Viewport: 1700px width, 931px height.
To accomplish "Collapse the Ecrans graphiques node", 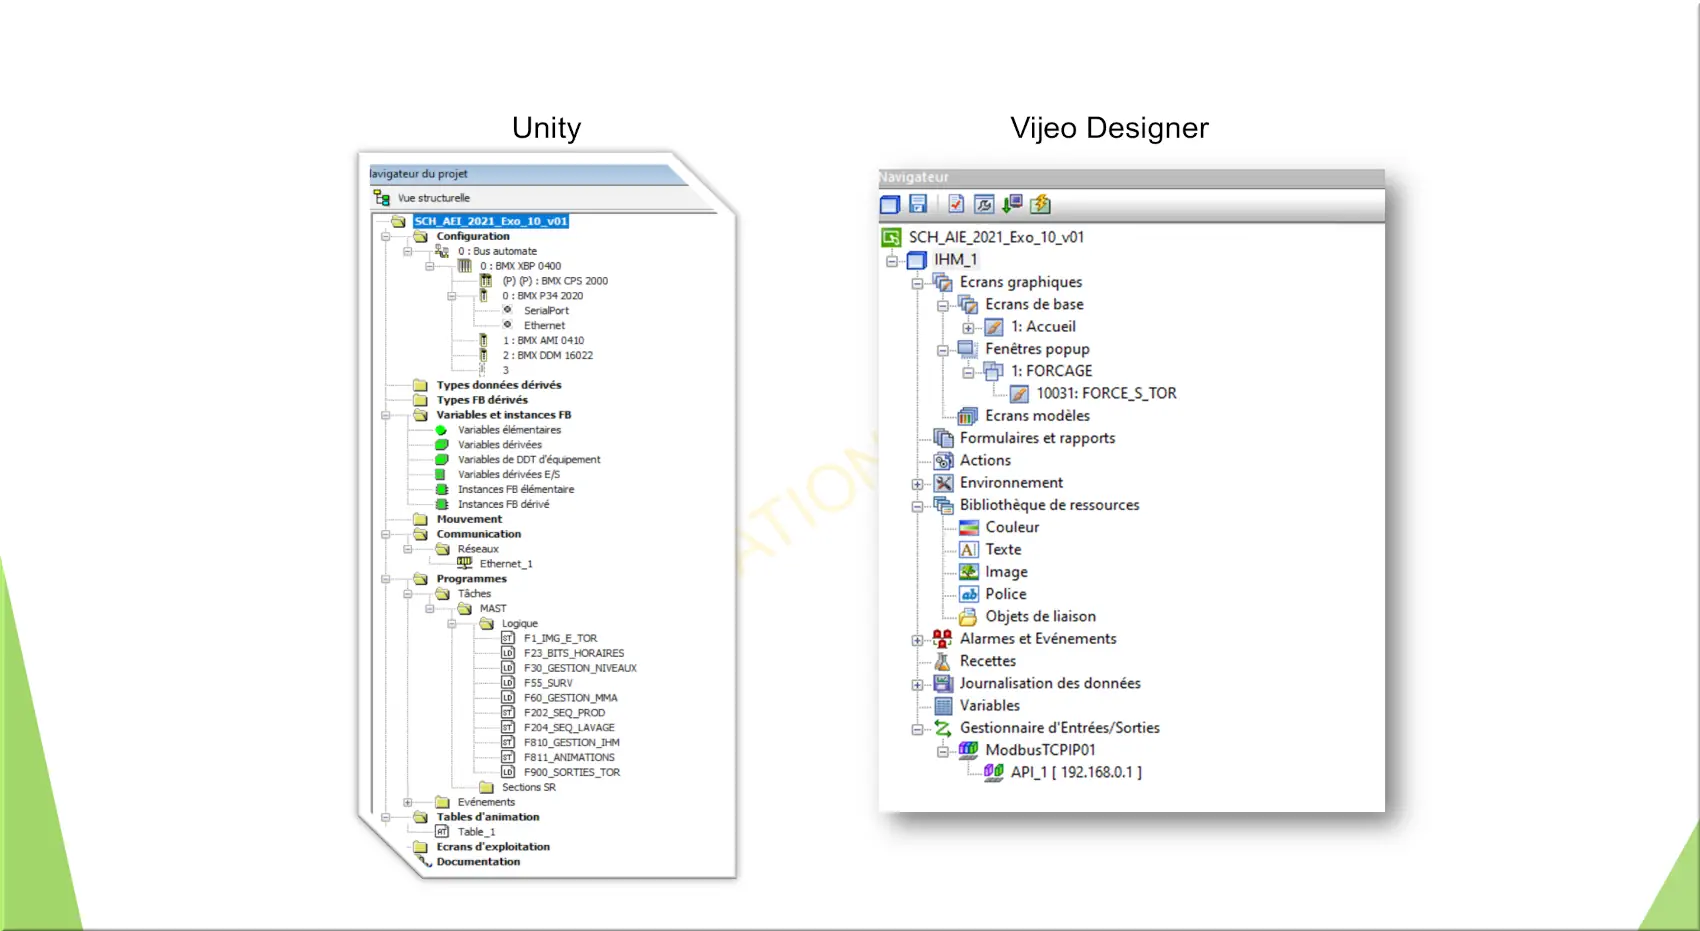I will coord(917,284).
